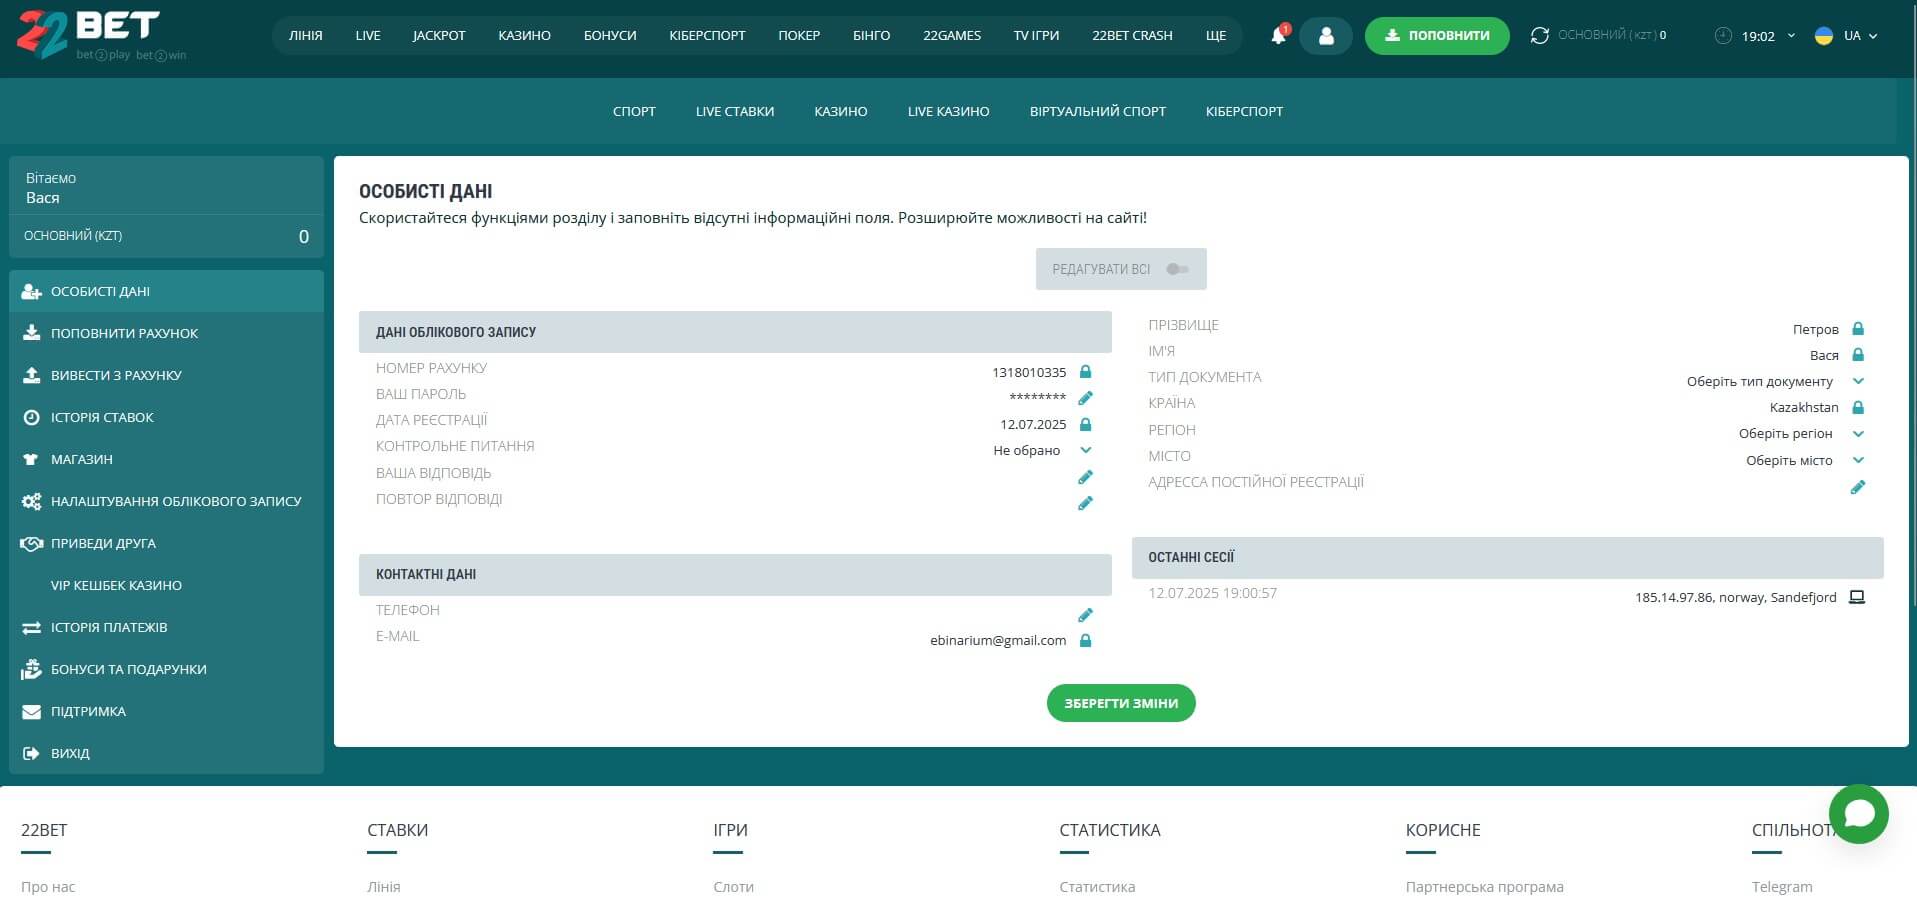Open БОНУСИ ТА ПОДАРУНКИ in sidebar
The width and height of the screenshot is (1917, 908).
(x=166, y=669)
